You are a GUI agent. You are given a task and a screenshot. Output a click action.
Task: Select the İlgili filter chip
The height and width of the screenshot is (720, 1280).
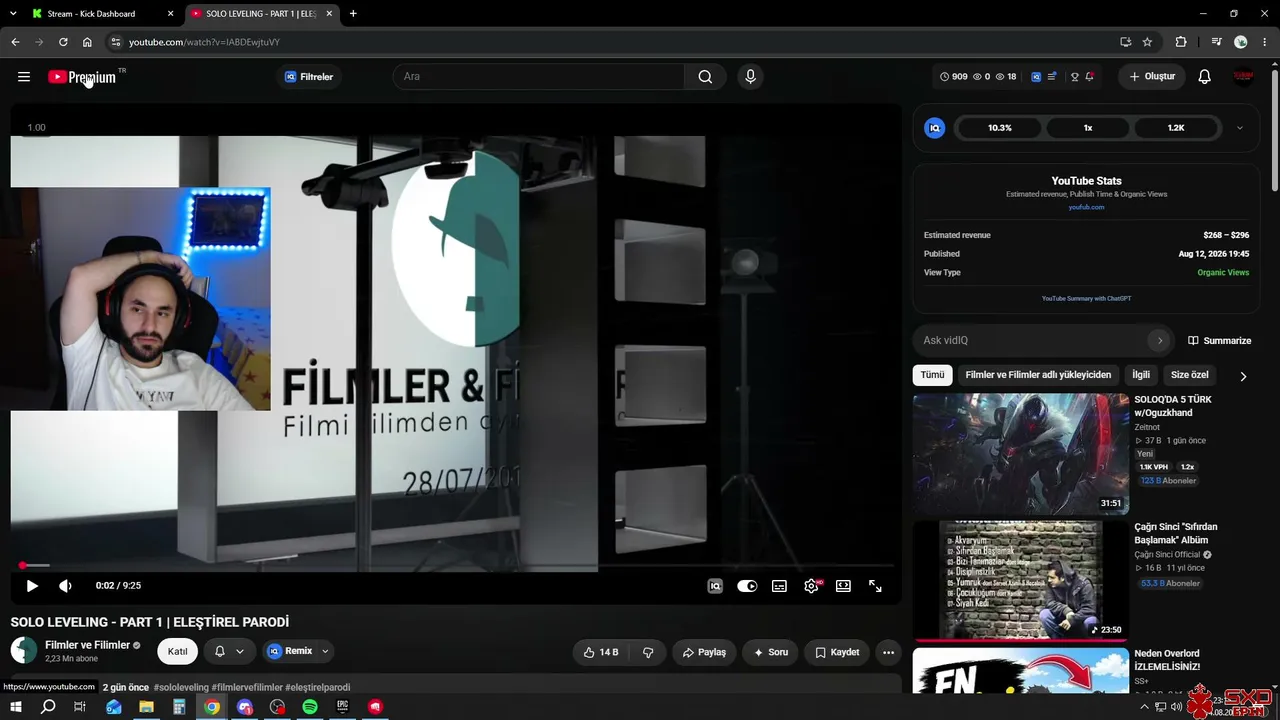[x=1140, y=375]
